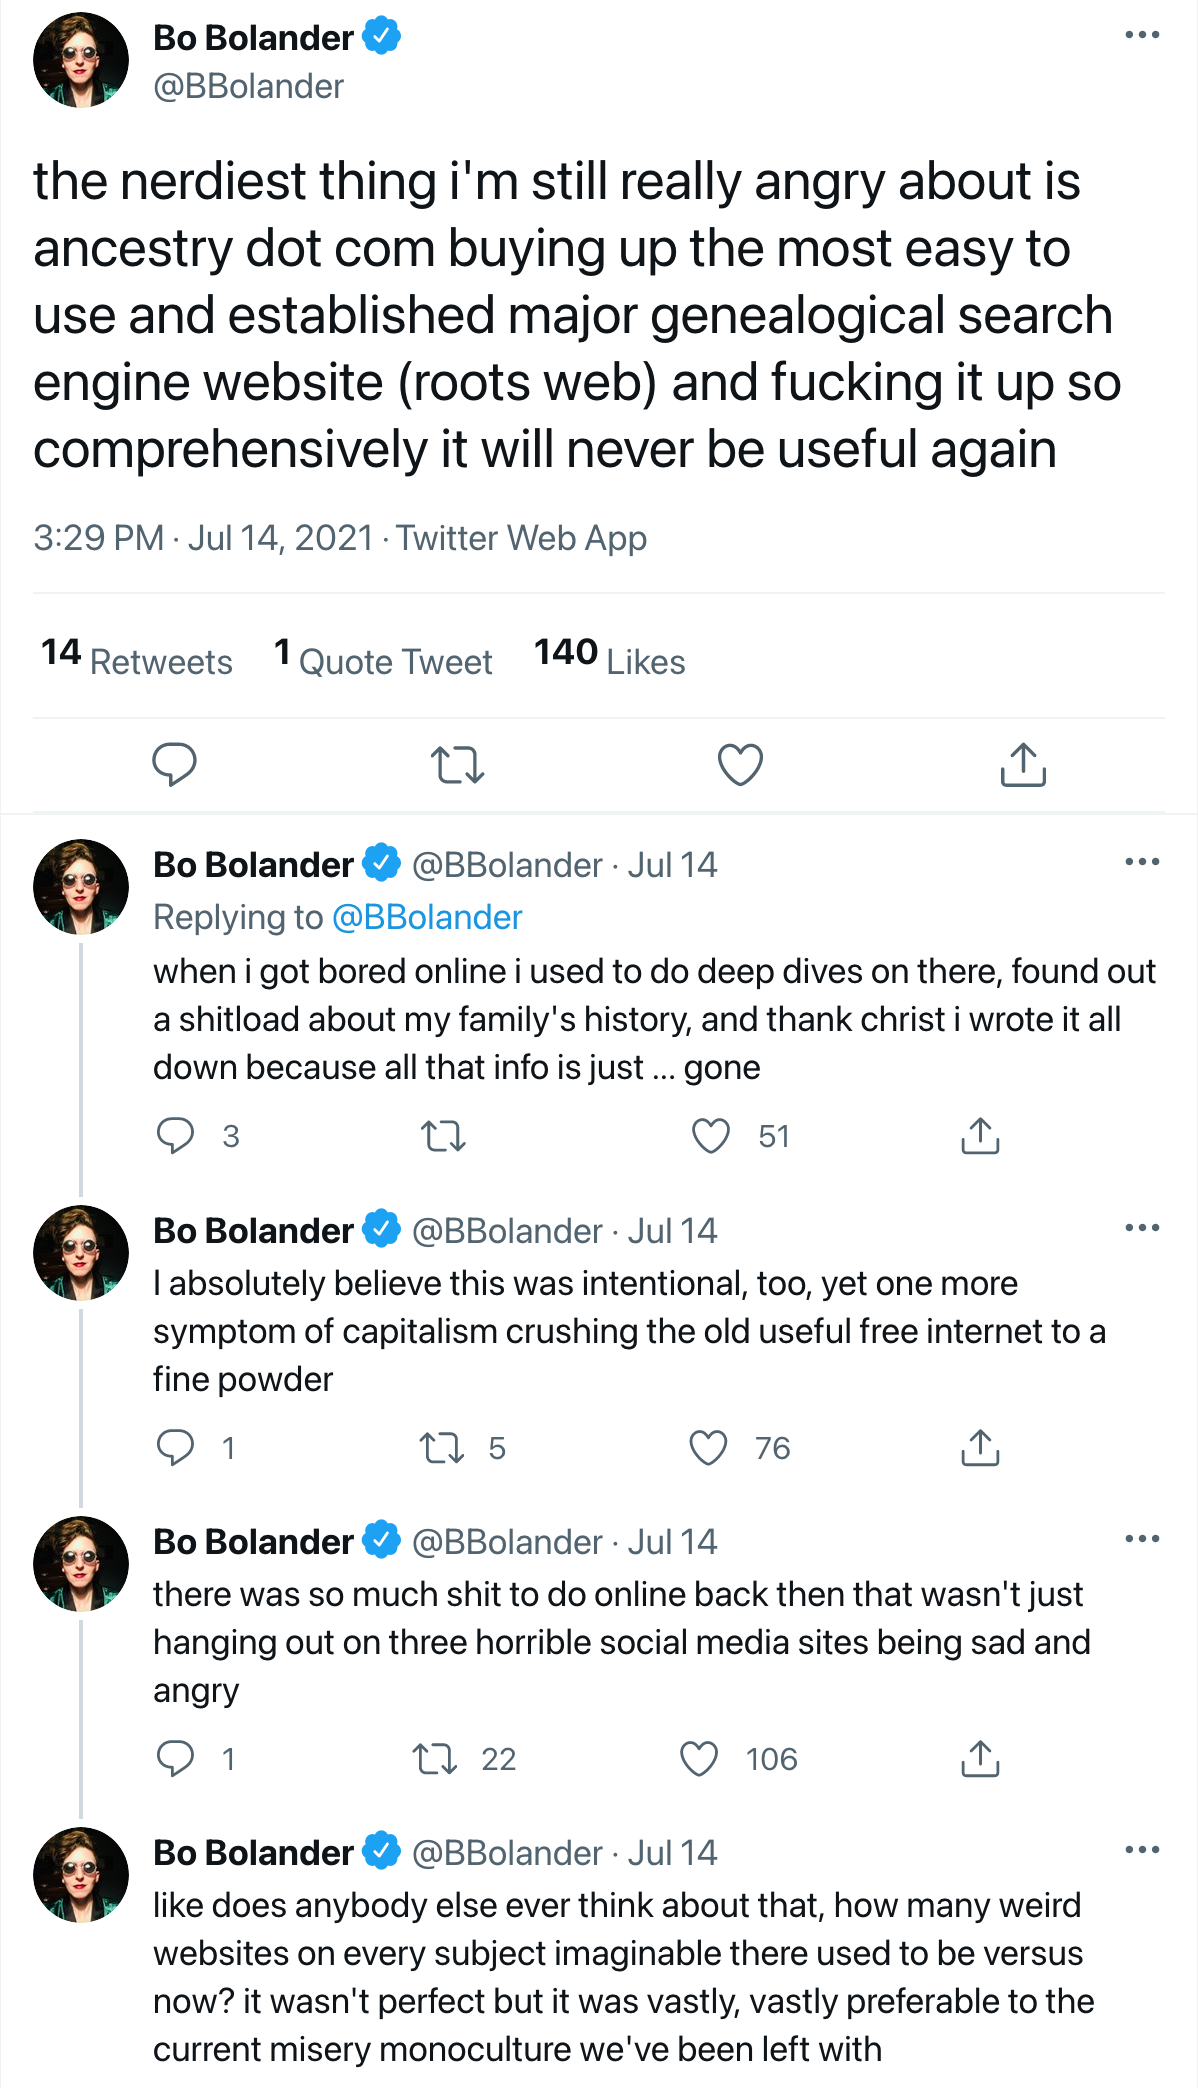
Task: Click the 3:29 PM Jul 14, 2021 timestamp
Action: [203, 538]
